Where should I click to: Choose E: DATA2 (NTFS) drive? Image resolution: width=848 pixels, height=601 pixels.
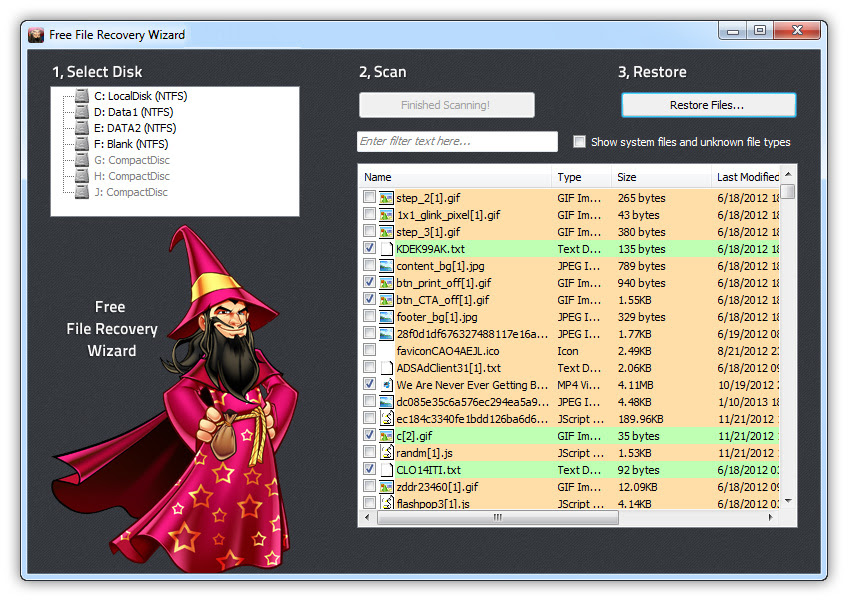[x=142, y=128]
